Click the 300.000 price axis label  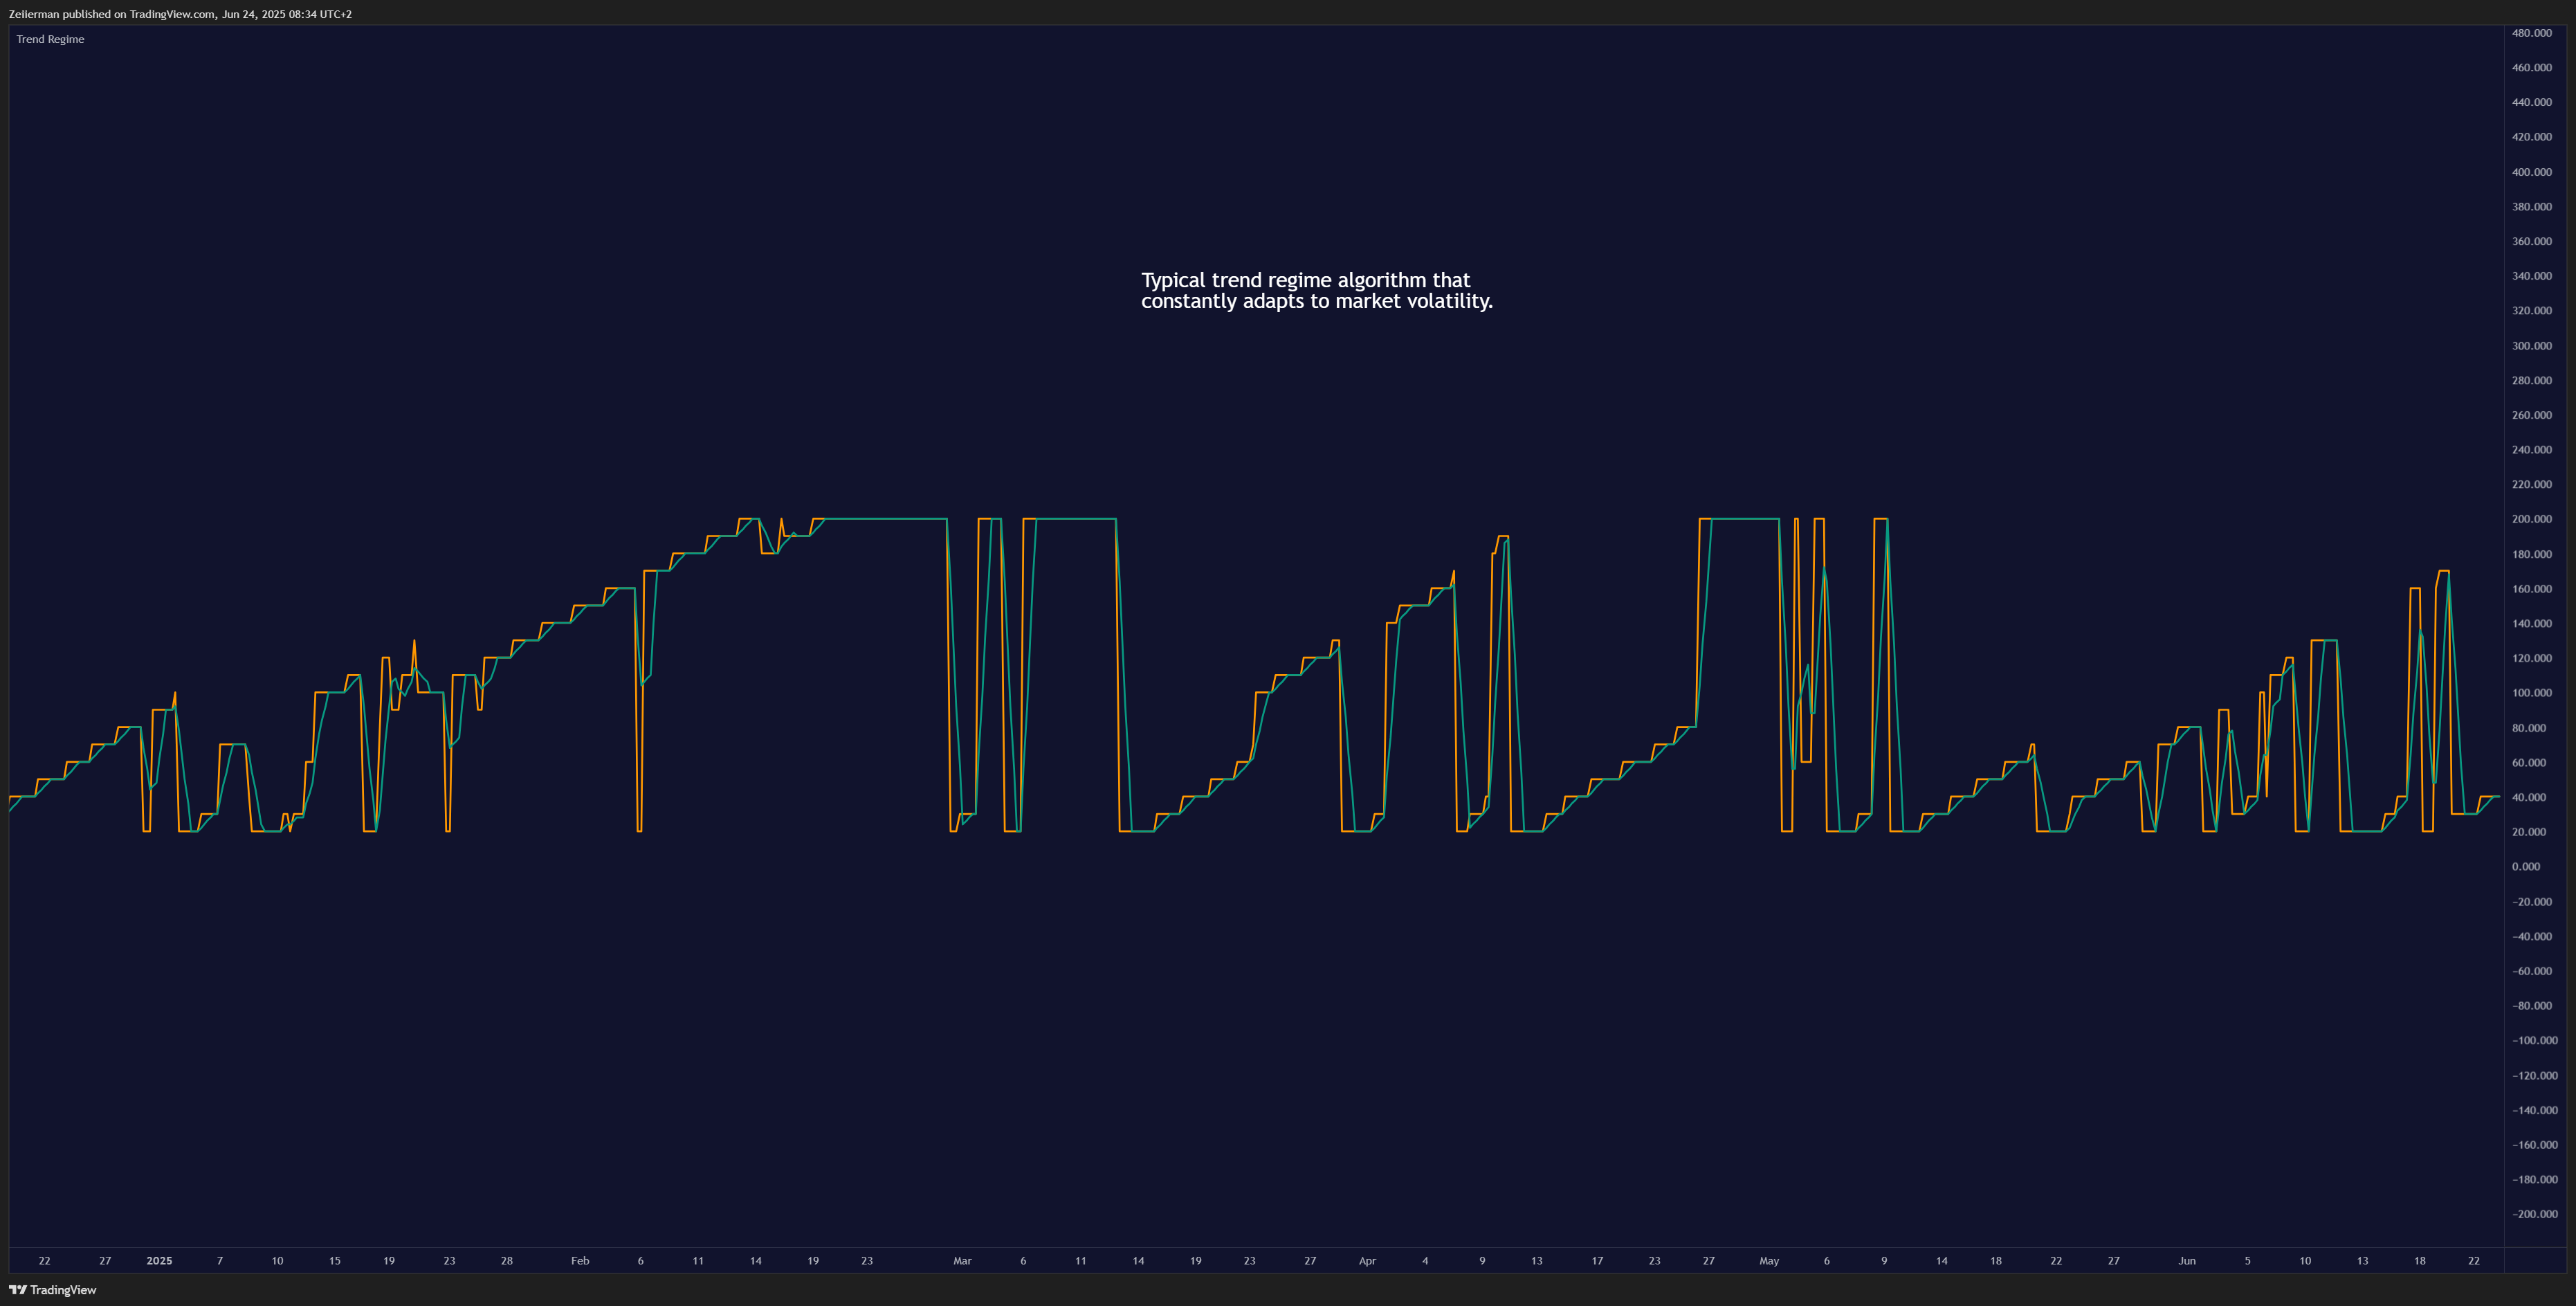[x=2531, y=346]
